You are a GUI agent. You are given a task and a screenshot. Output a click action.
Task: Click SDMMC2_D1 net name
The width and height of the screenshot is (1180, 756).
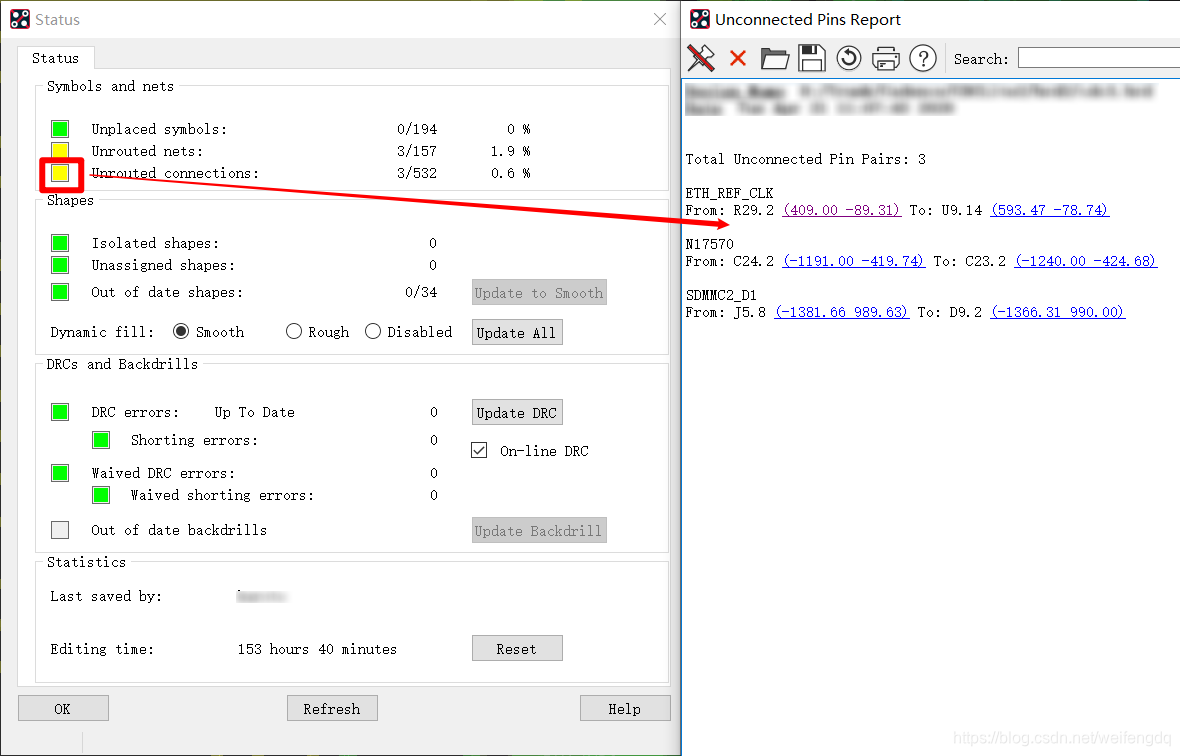pyautogui.click(x=721, y=296)
